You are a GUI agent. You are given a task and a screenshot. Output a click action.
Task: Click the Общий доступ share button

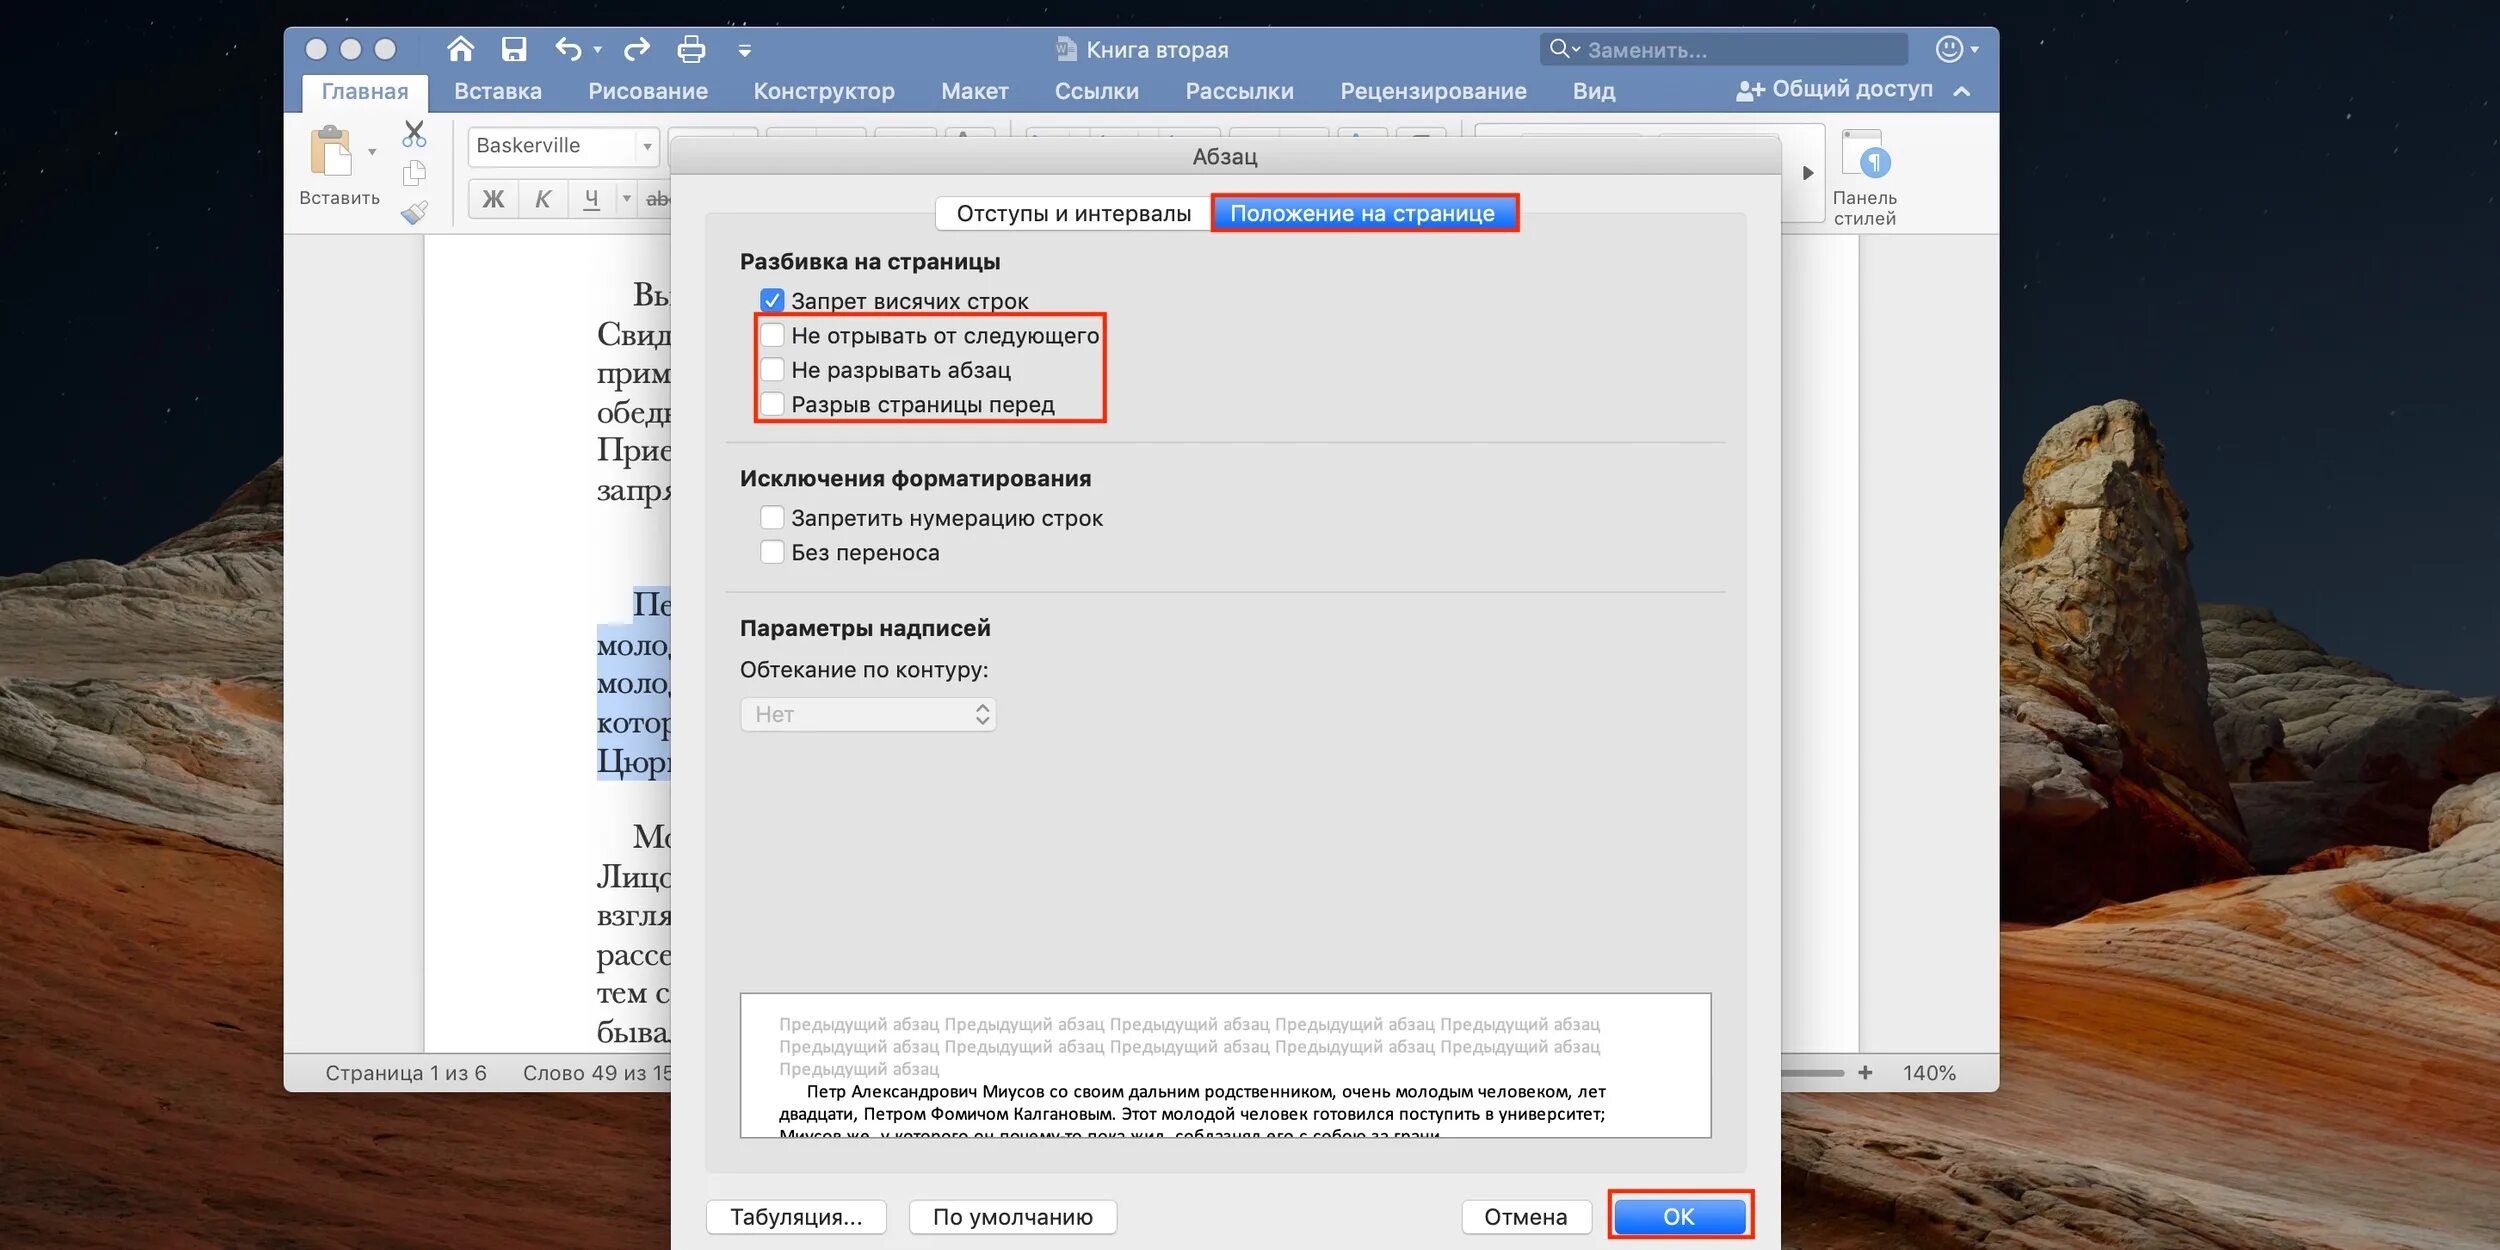point(1835,90)
